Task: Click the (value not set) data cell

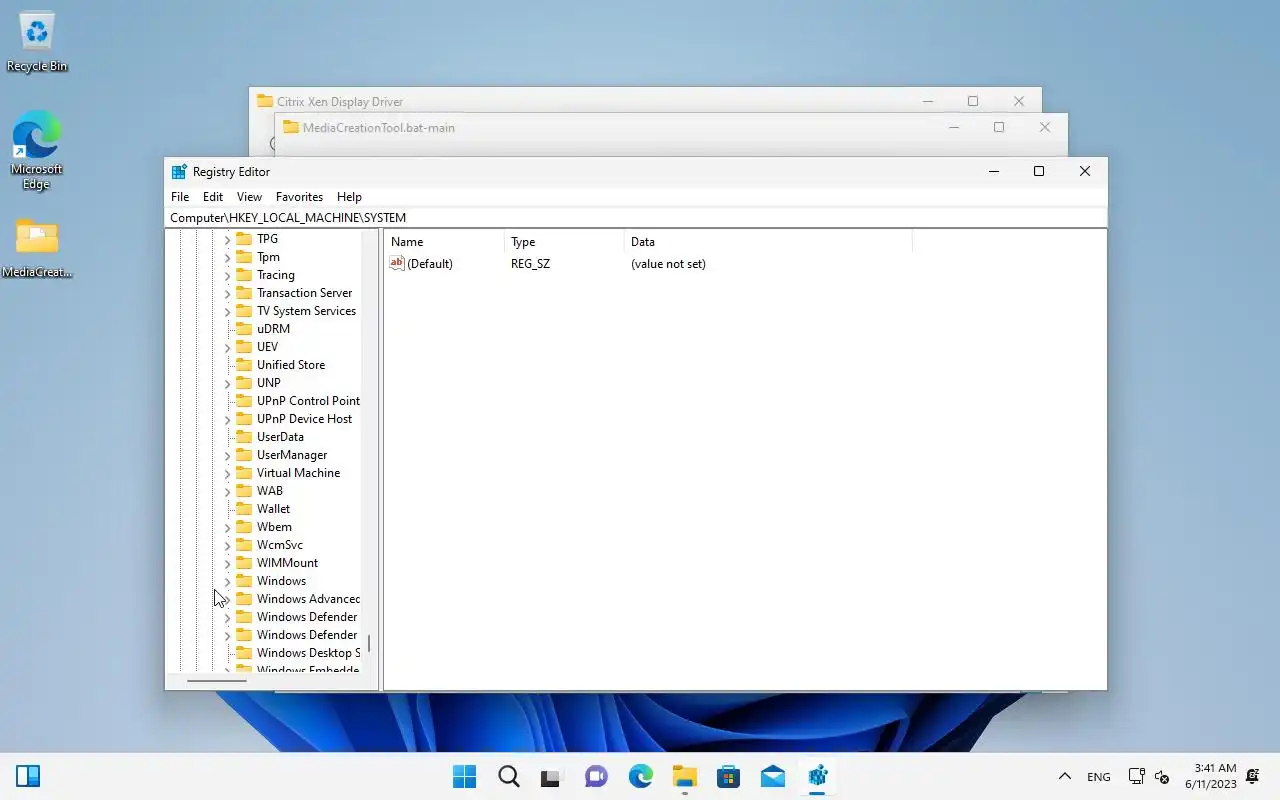Action: pos(668,264)
